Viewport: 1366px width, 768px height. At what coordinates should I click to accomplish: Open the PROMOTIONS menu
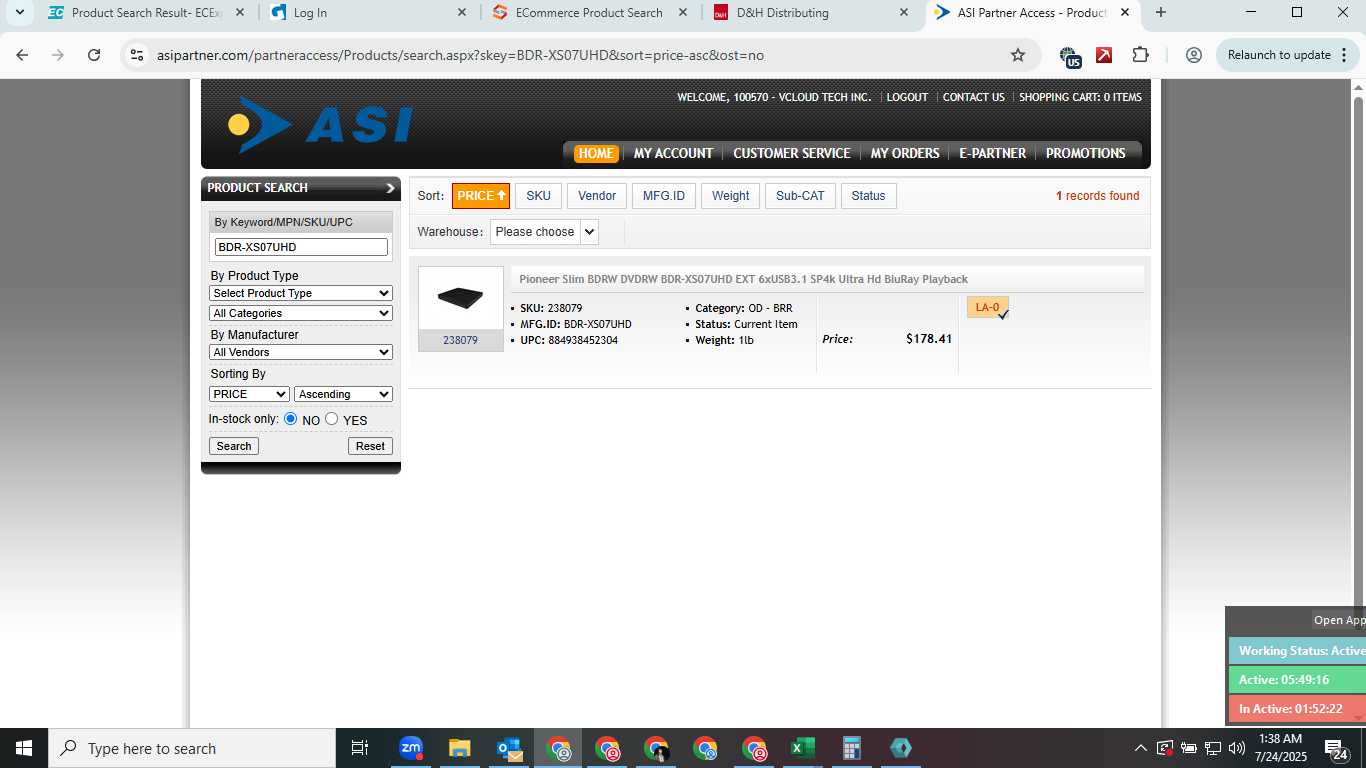pos(1086,153)
